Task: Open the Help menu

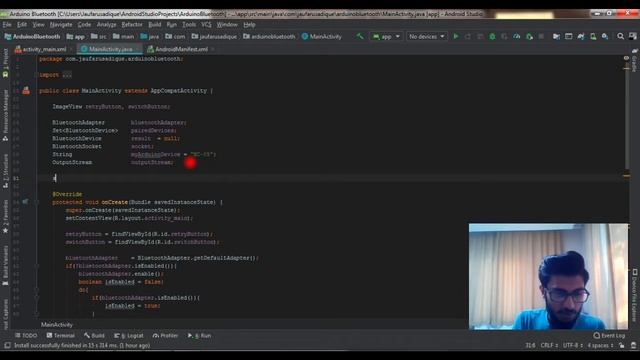Action: pos(249,24)
